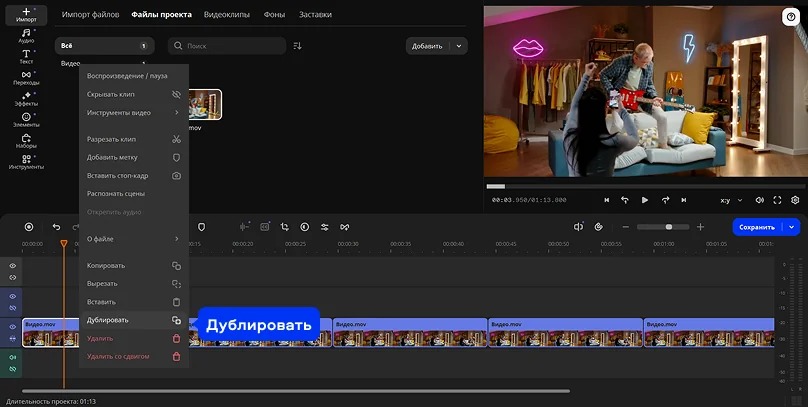Toggle link icon of top grey track

pyautogui.click(x=12, y=278)
